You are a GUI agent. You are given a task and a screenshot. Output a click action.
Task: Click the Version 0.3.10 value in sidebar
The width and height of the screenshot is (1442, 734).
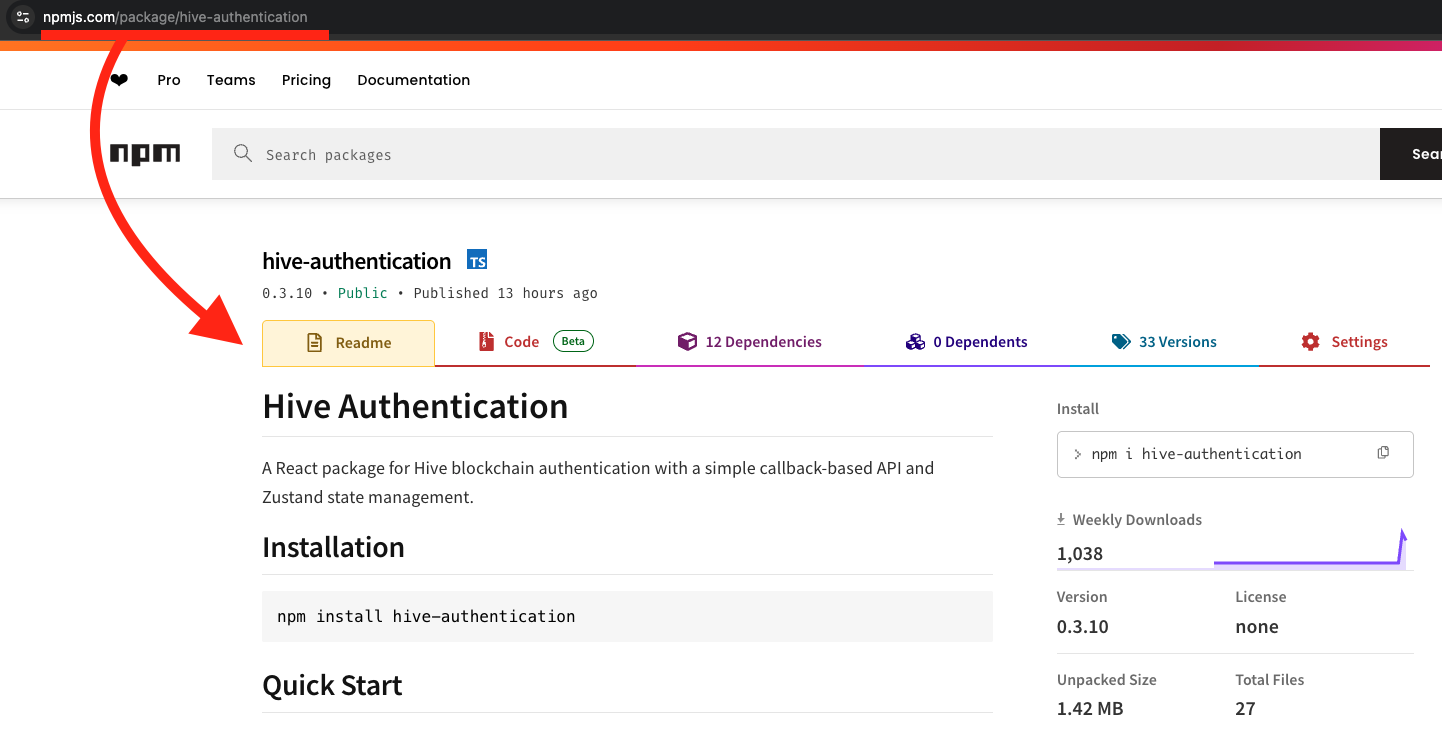pos(1083,627)
